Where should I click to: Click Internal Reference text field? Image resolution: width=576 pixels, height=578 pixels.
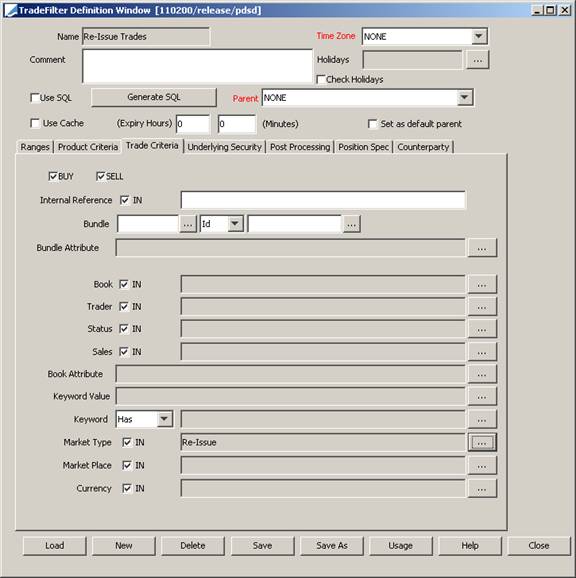(x=323, y=200)
